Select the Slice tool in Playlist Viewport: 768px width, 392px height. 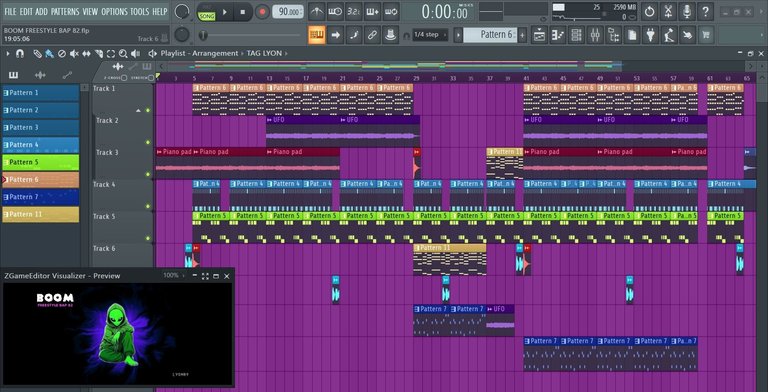(98, 53)
